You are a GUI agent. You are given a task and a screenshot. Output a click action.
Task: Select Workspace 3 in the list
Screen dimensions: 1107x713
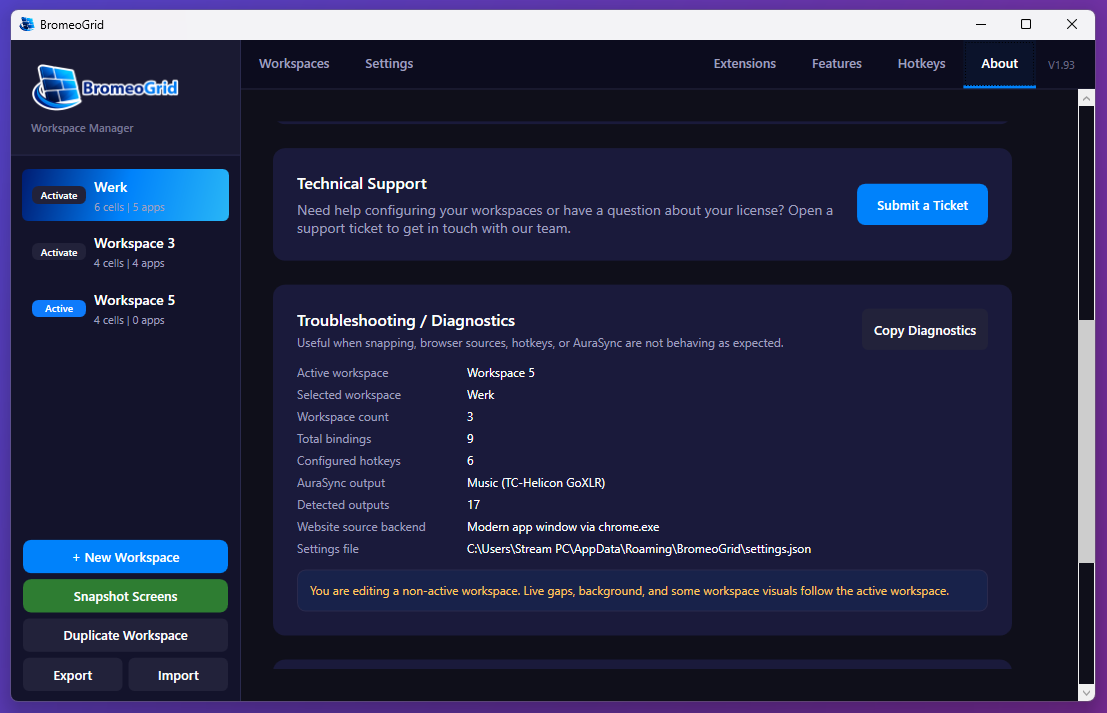[135, 252]
